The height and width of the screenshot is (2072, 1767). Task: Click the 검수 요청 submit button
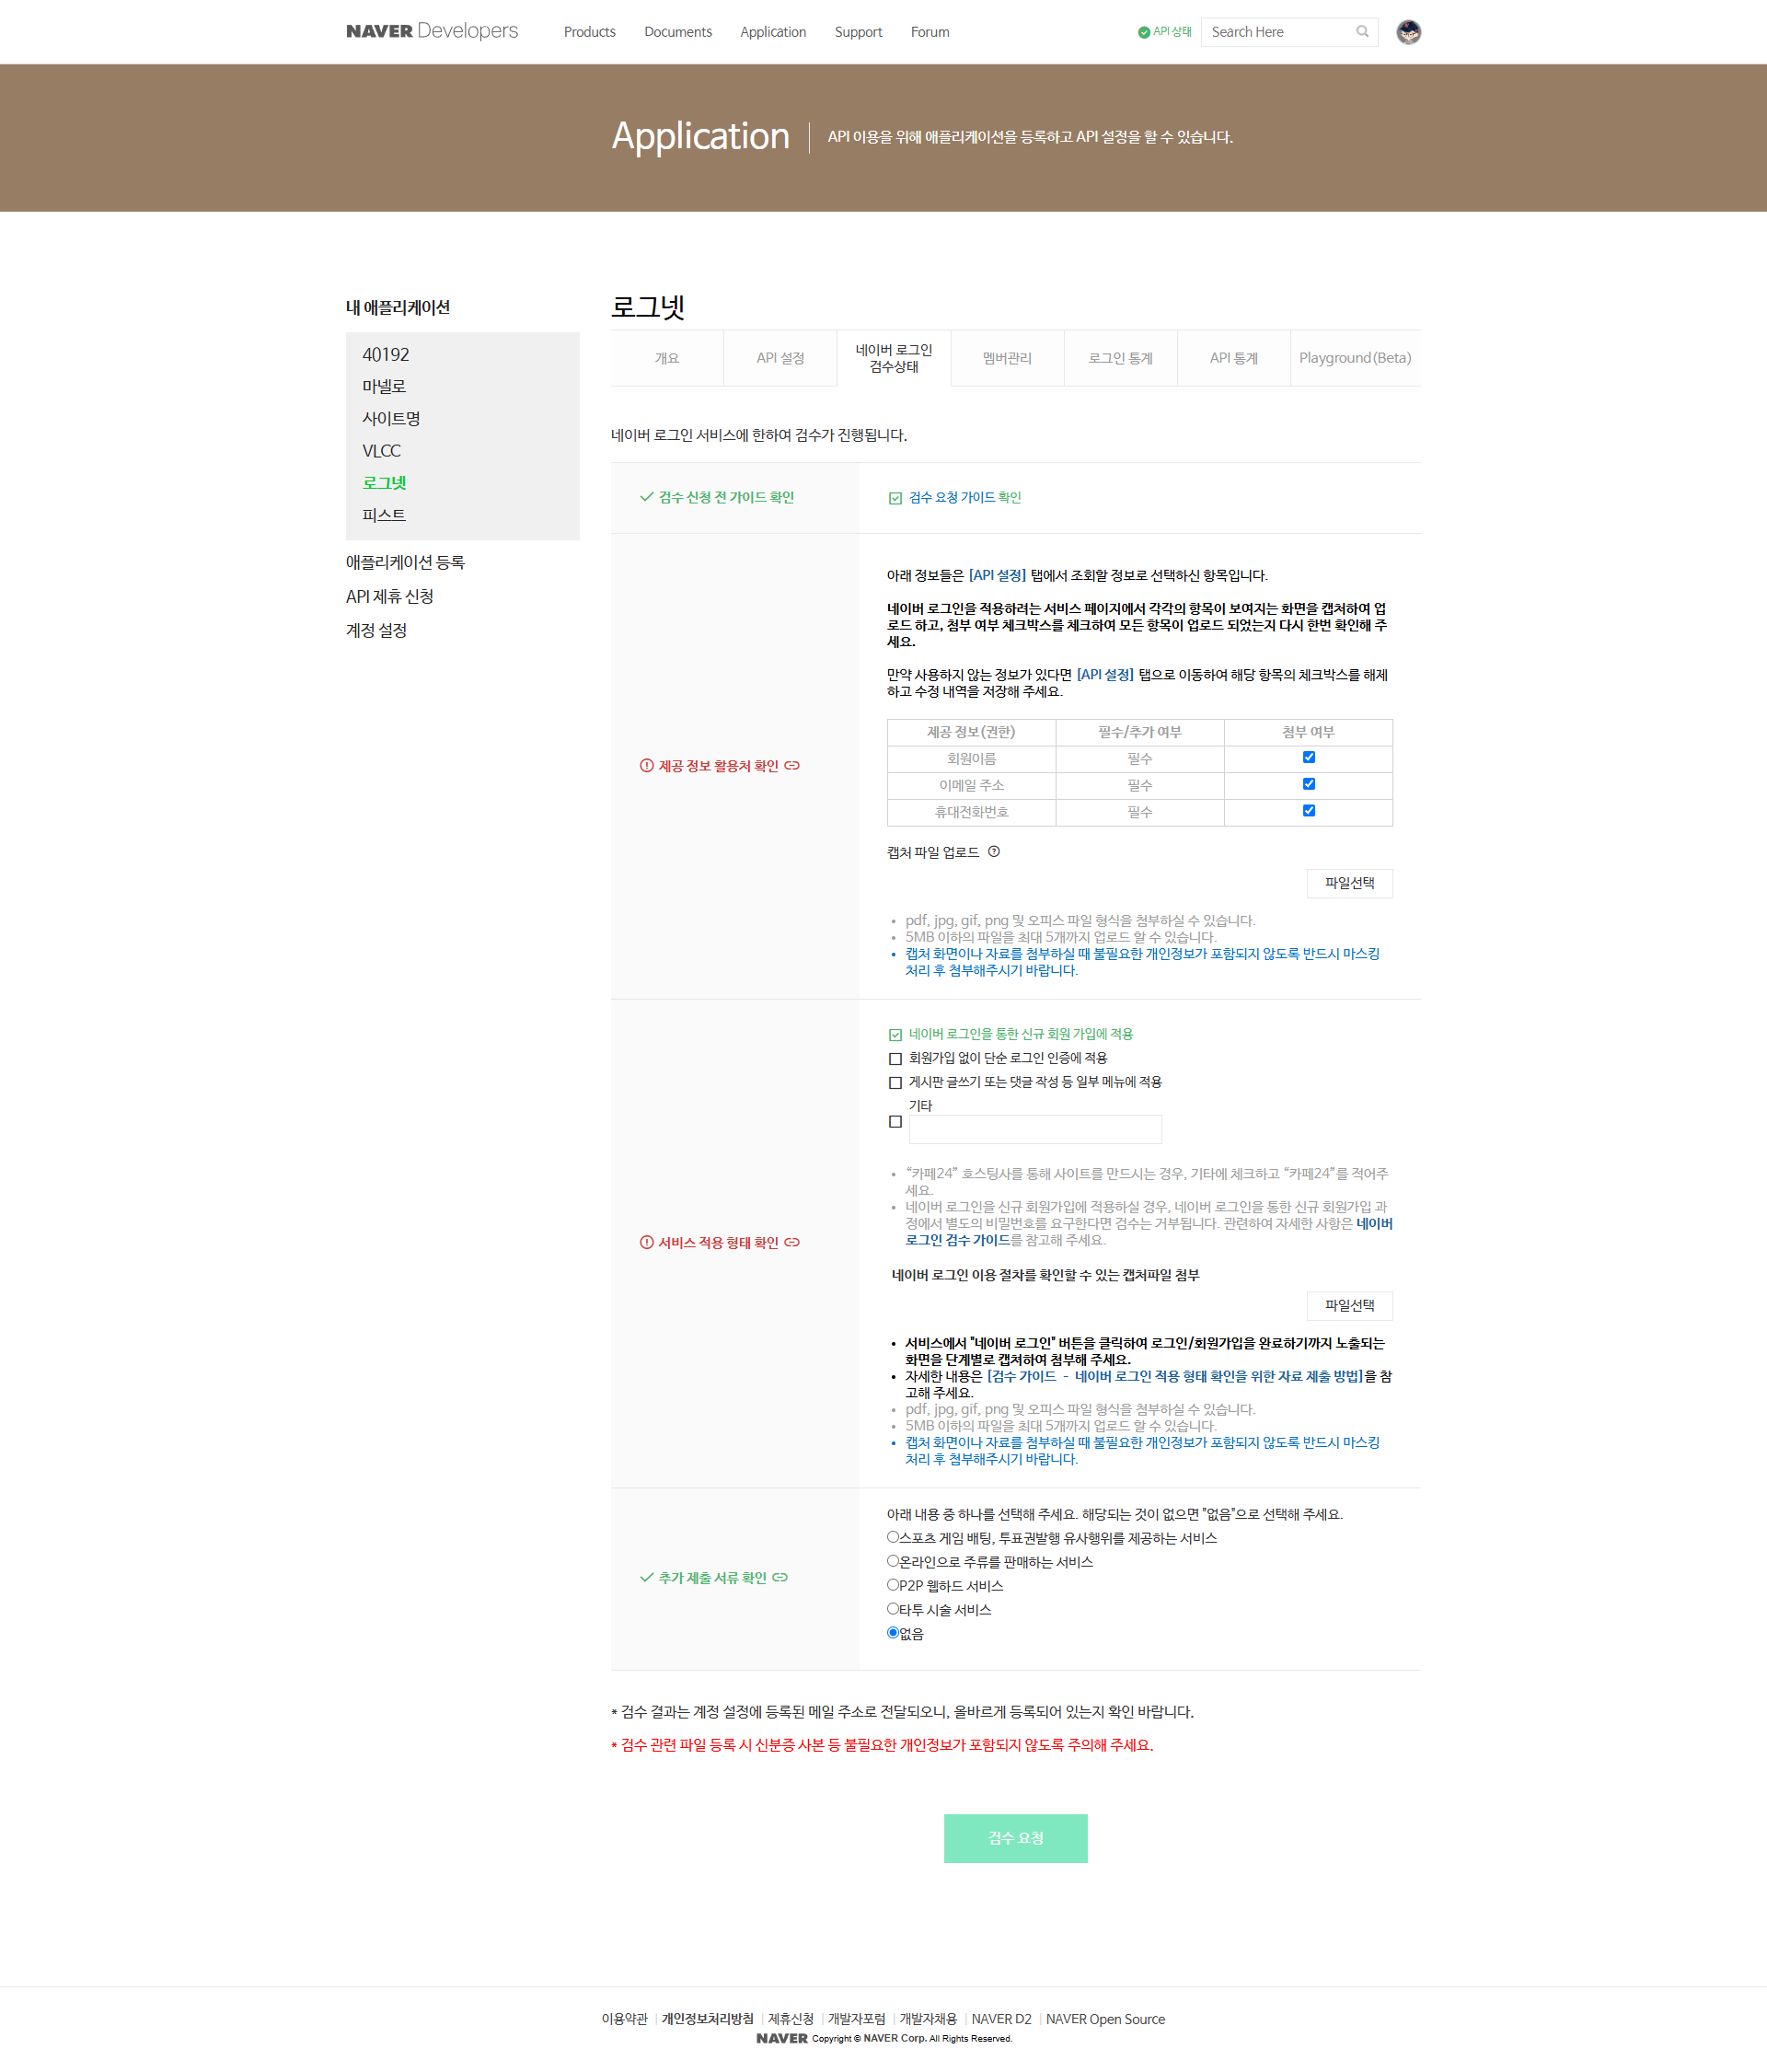click(1015, 1838)
